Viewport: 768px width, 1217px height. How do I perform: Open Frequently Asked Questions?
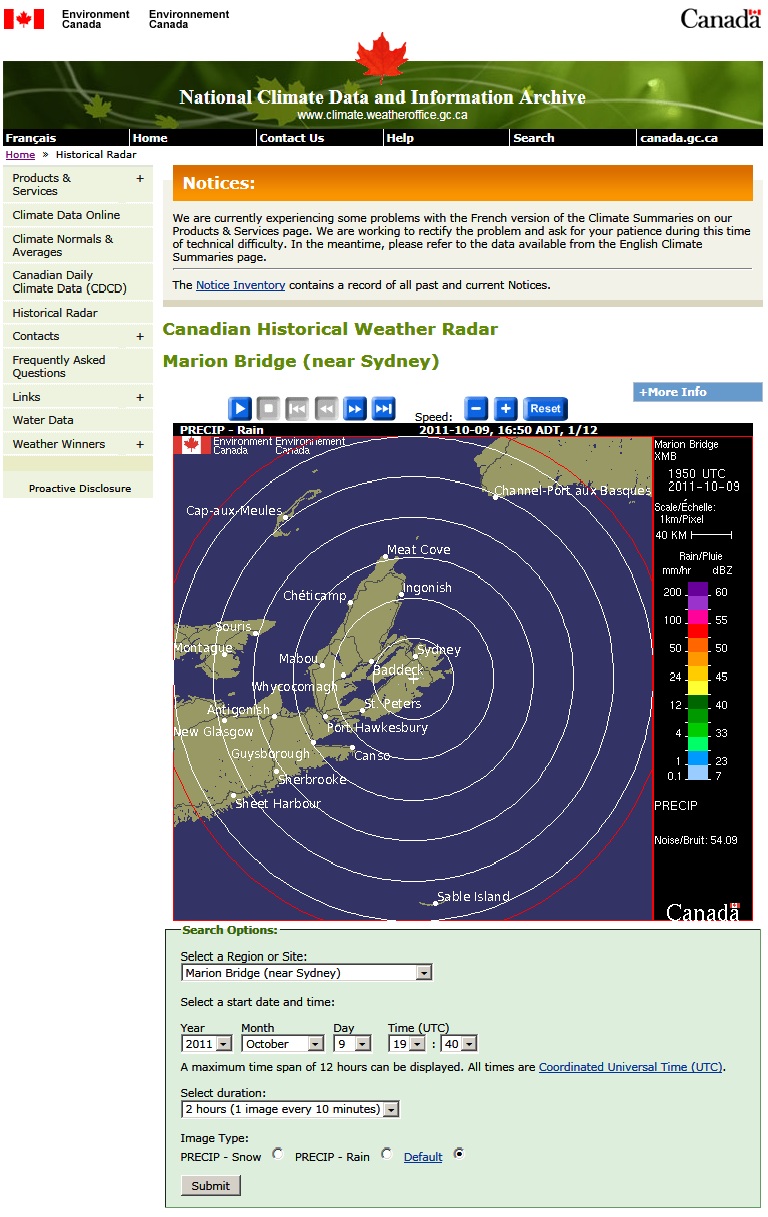click(x=59, y=366)
